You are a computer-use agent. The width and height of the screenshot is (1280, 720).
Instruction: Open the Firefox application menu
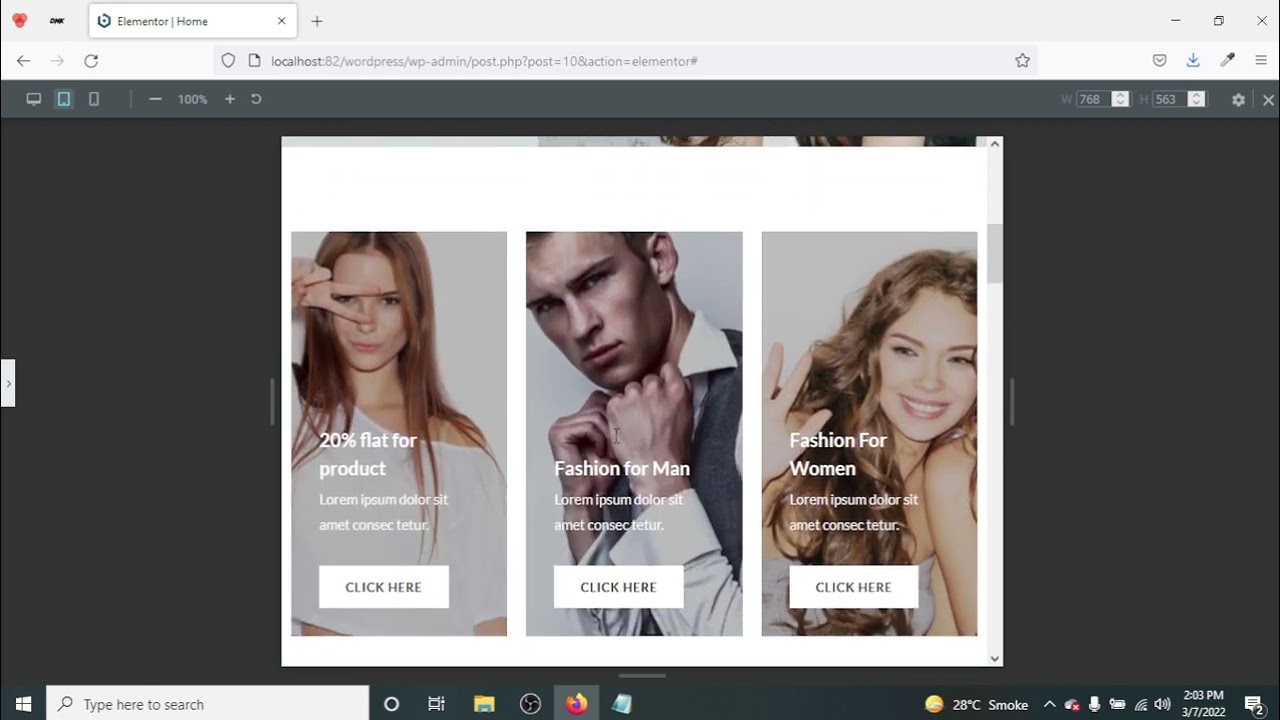click(1261, 61)
